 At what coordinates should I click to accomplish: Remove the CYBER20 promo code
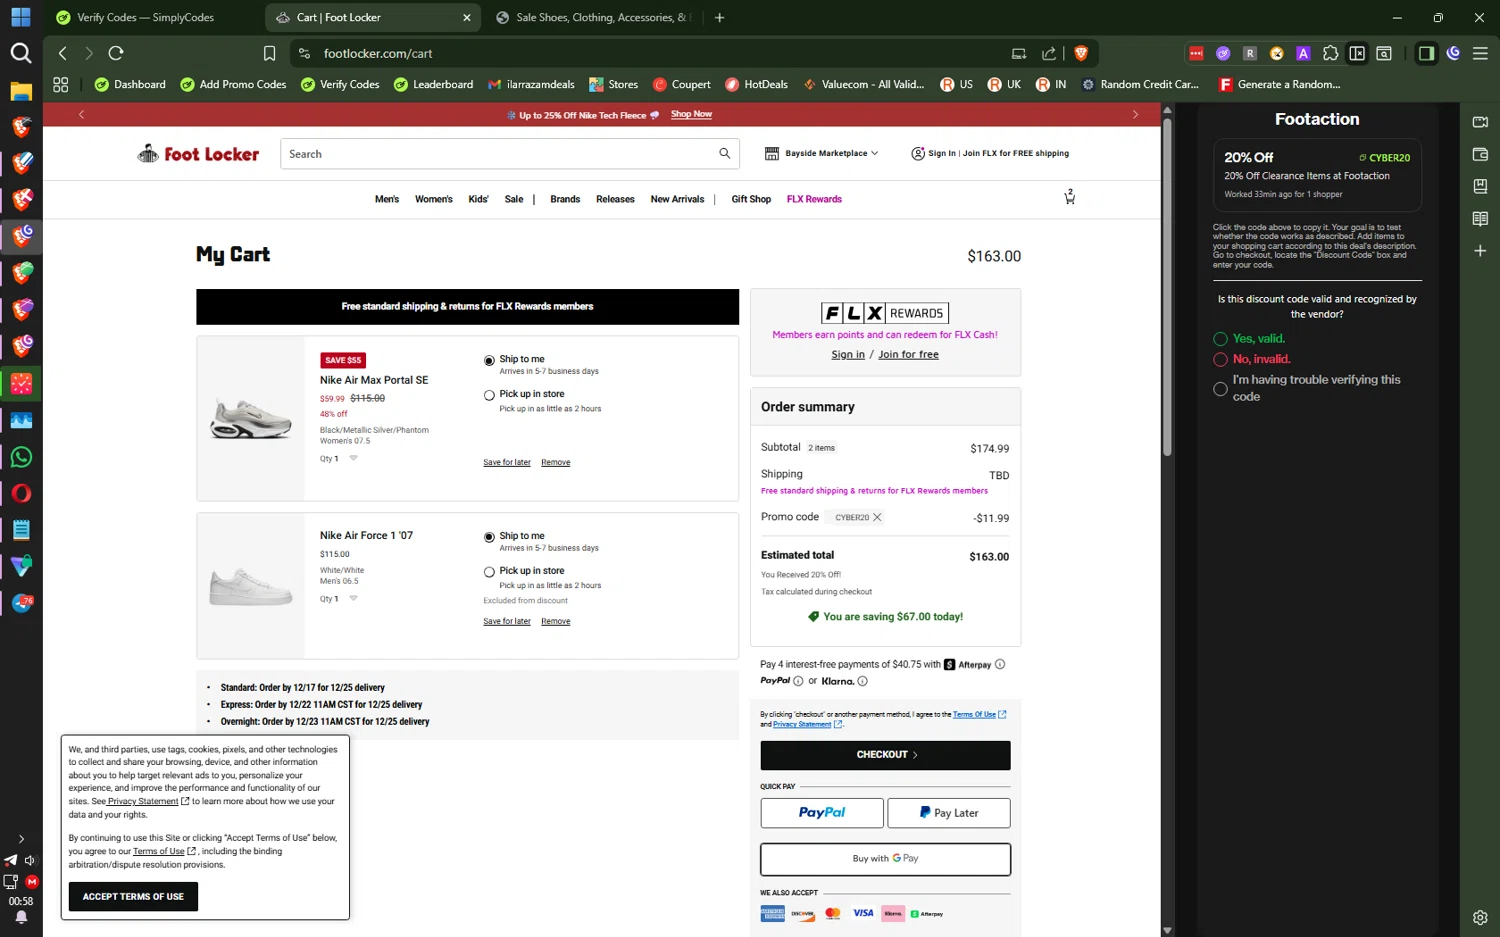coord(877,517)
